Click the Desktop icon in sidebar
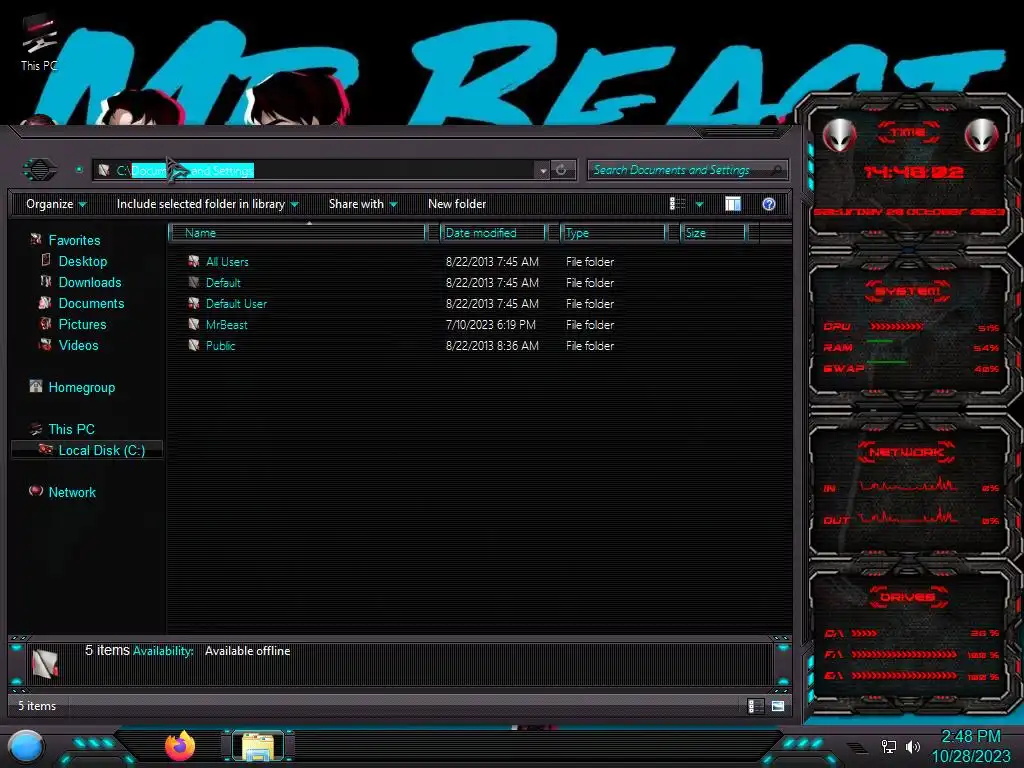 (46, 260)
